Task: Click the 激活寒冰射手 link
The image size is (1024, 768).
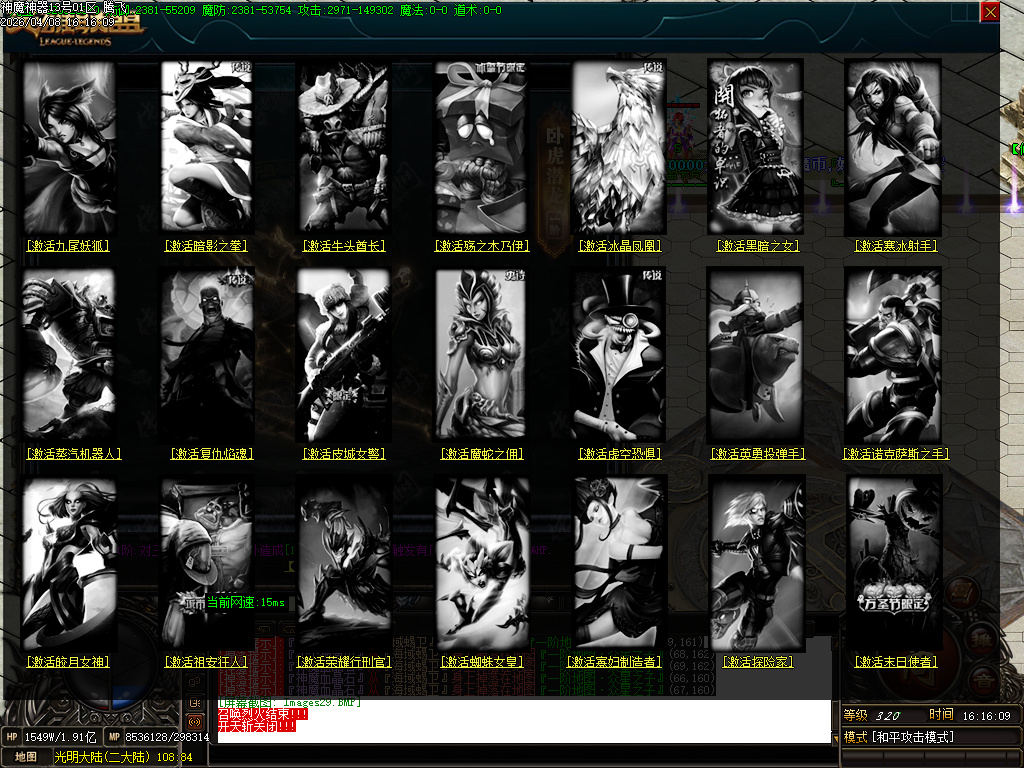Action: tap(895, 246)
